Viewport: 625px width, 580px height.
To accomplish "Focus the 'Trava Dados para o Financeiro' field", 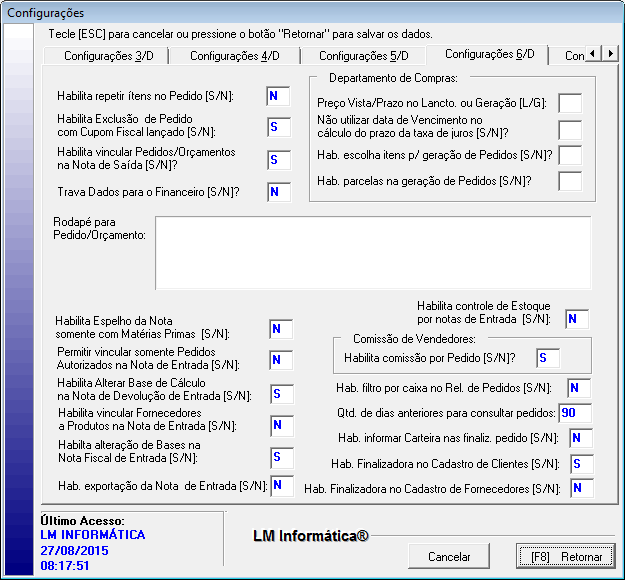I will 278,191.
